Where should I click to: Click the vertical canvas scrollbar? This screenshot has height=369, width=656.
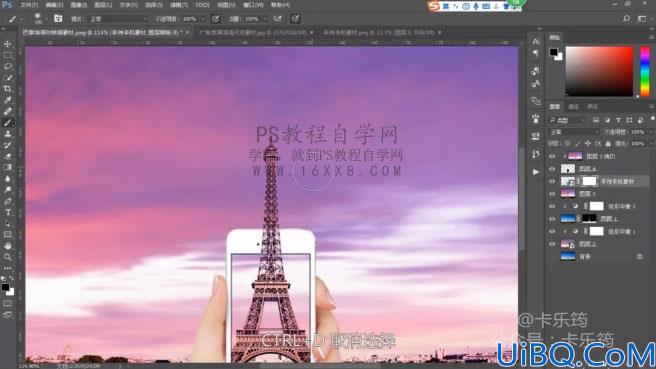522,199
